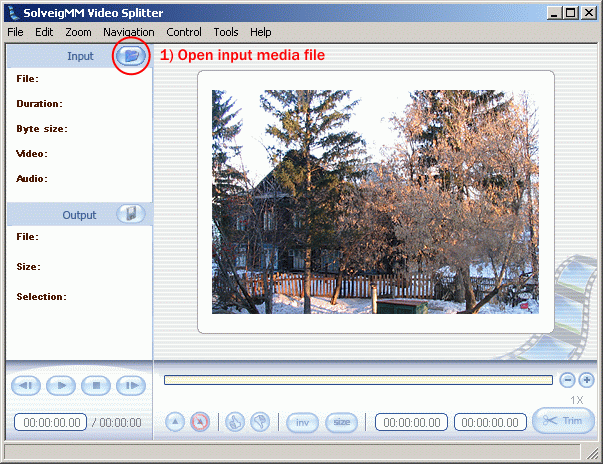Close the Video Splitter window
Viewport: 603px width, 464px height.
(589, 13)
